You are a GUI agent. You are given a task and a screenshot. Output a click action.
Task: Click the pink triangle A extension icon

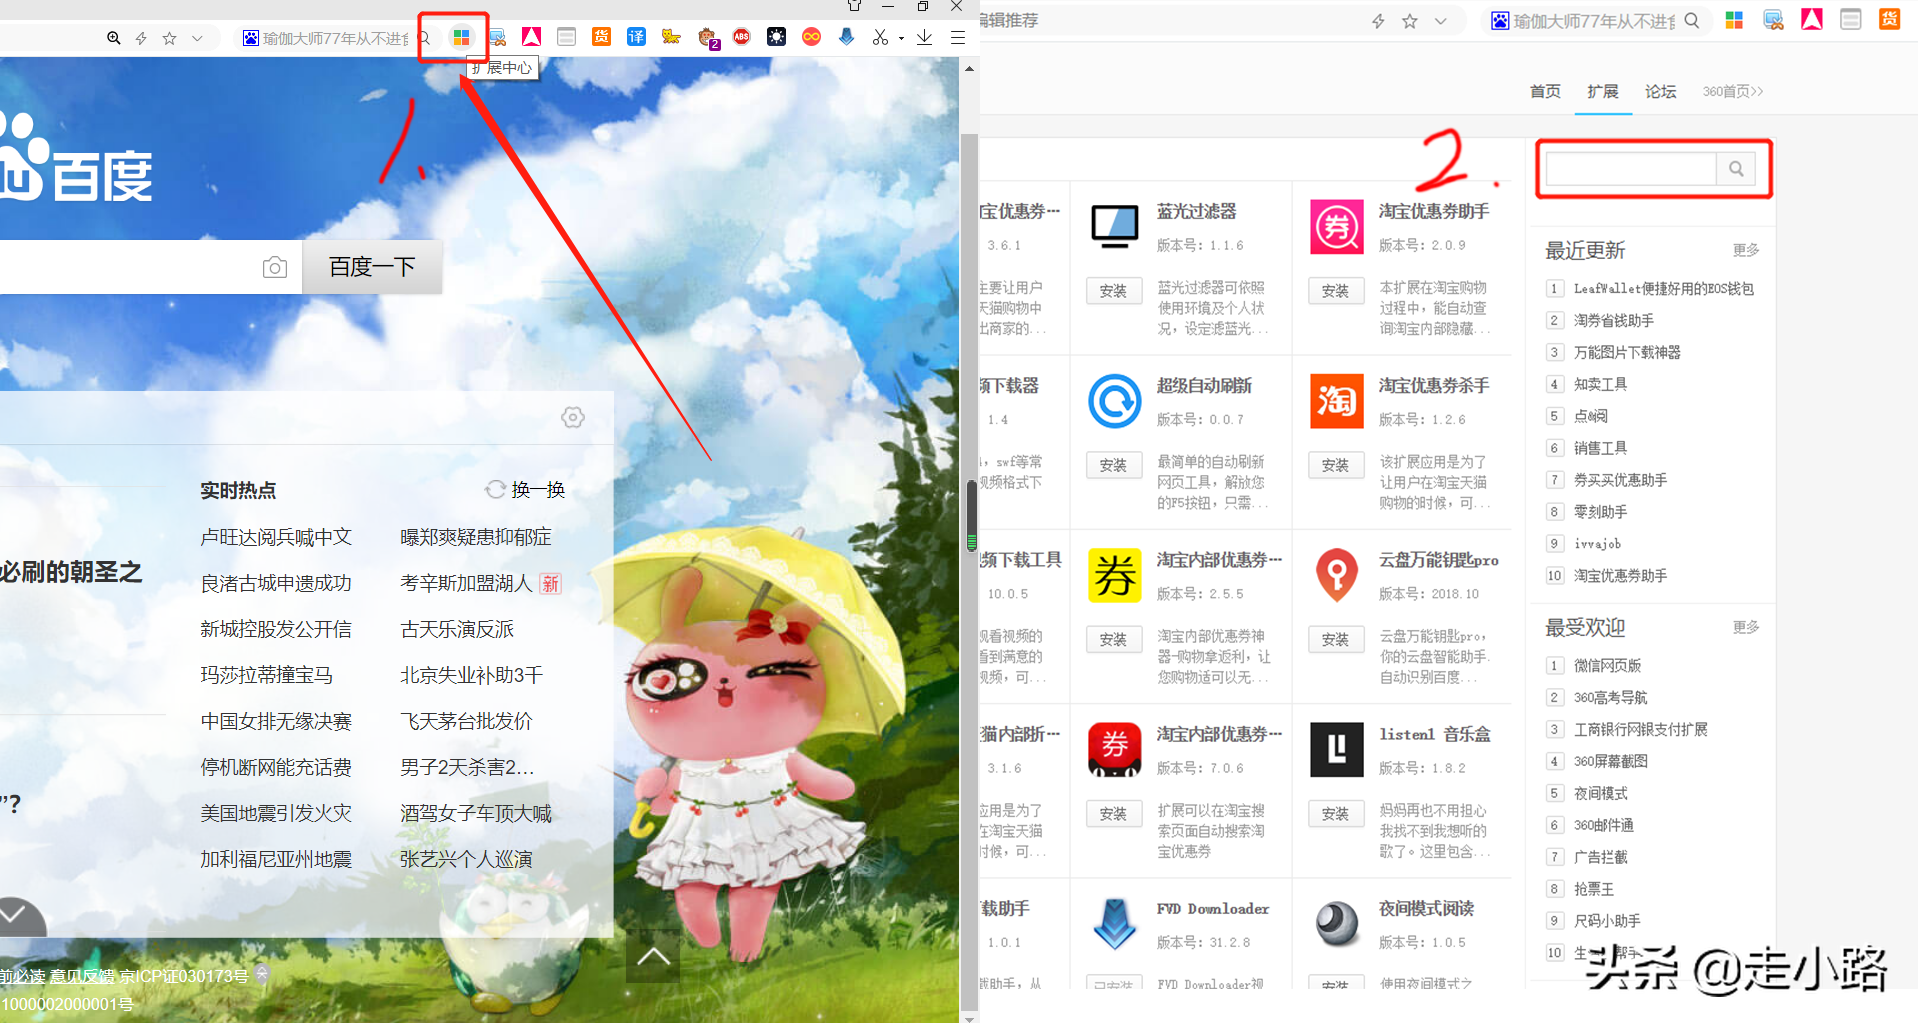(x=531, y=37)
